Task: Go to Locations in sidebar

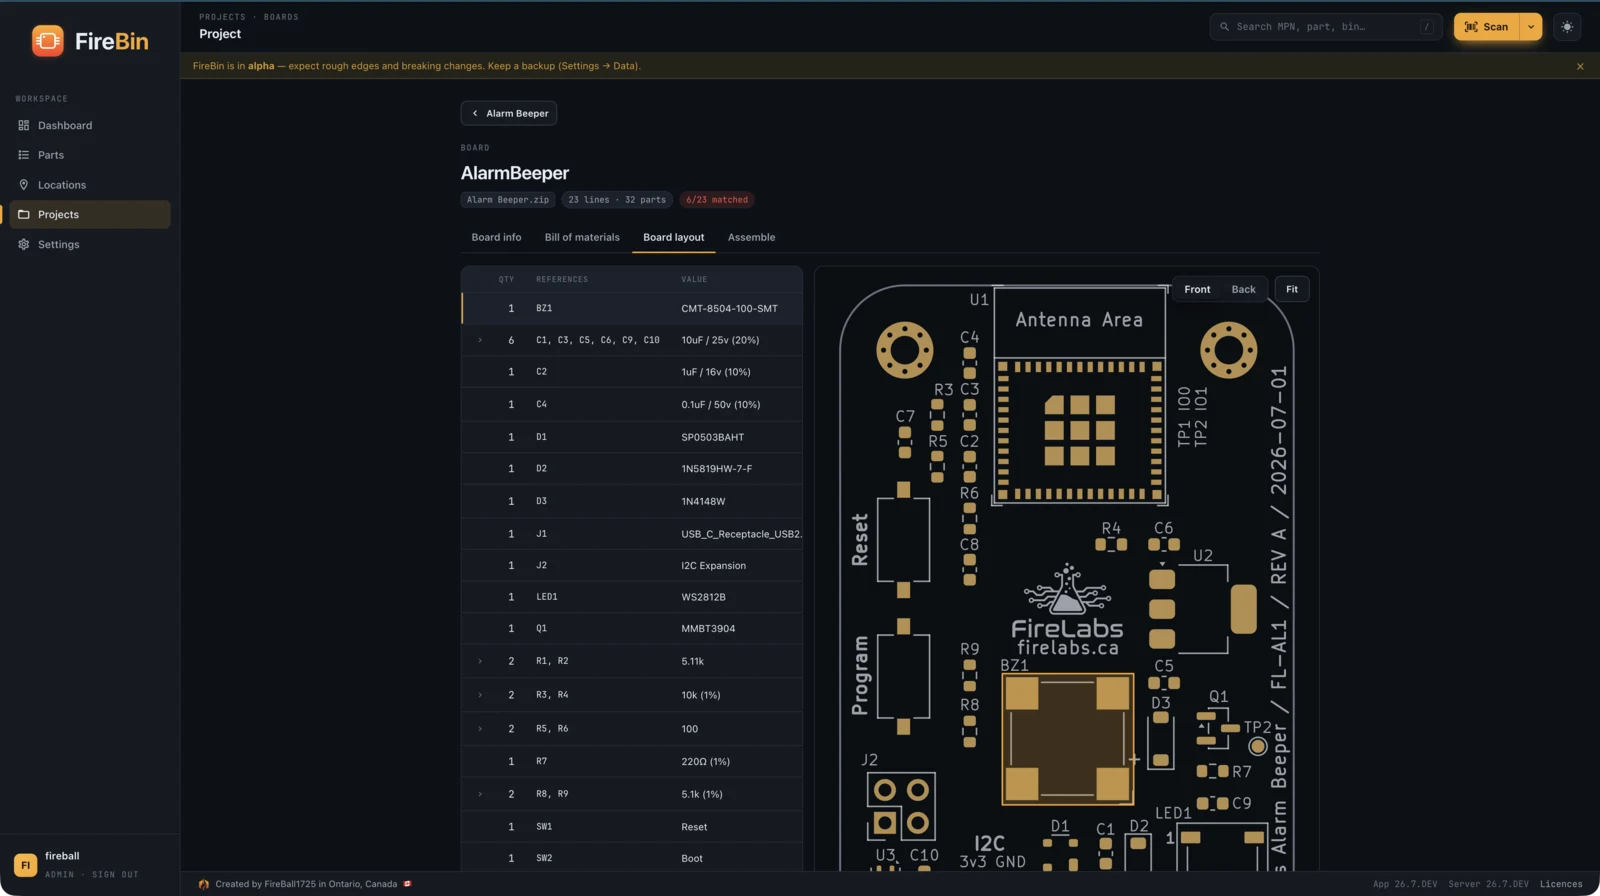Action: click(x=90, y=185)
